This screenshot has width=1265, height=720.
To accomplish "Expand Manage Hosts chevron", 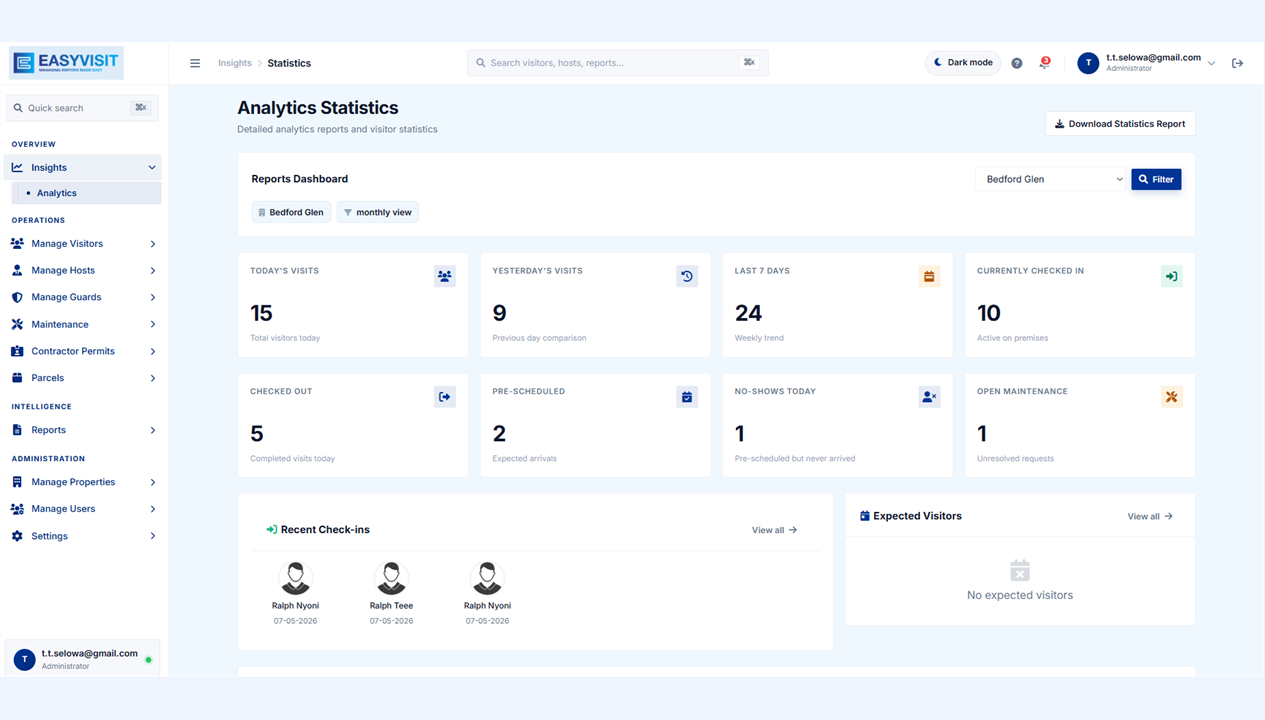I will (152, 271).
